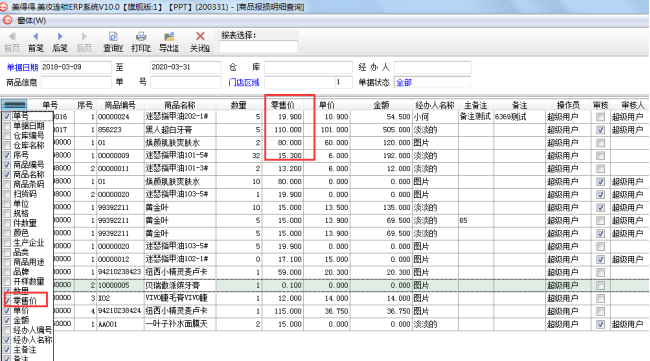Enable 商品用途 column checkbox
Screen dimensions: 650x361
click(x=7, y=262)
